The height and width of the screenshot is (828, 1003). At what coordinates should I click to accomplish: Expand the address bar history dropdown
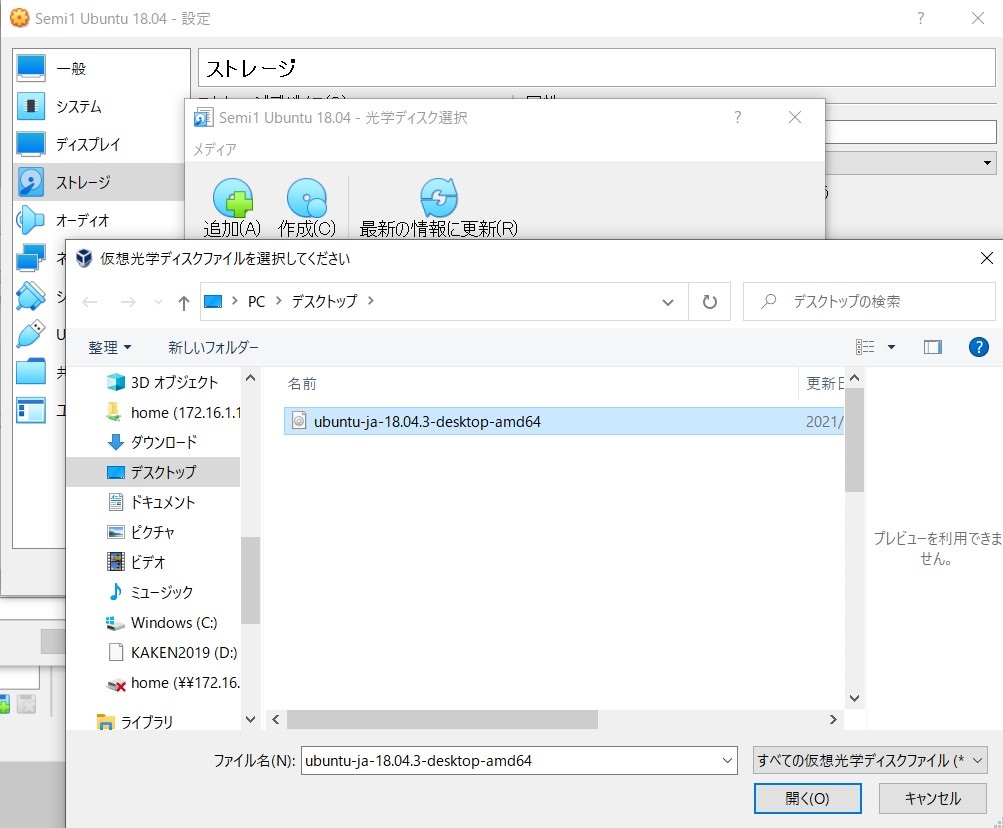coord(668,302)
